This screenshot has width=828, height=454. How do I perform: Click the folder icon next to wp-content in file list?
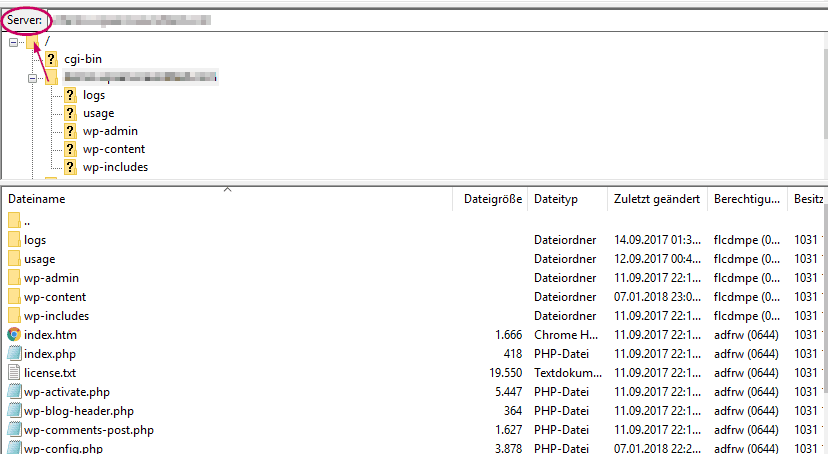click(x=14, y=297)
